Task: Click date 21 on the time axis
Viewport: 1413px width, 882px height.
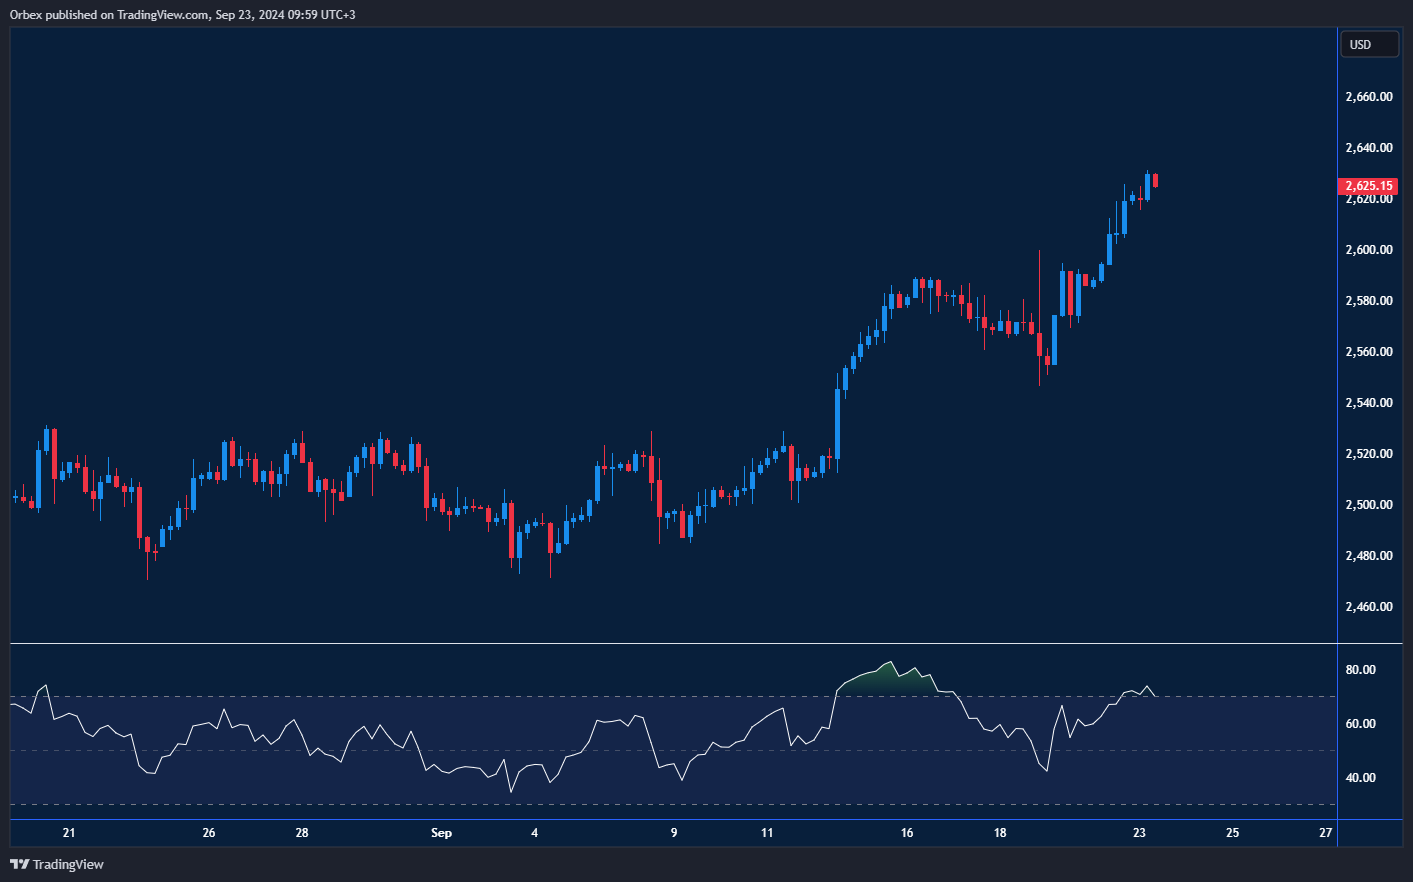Action: coord(69,832)
